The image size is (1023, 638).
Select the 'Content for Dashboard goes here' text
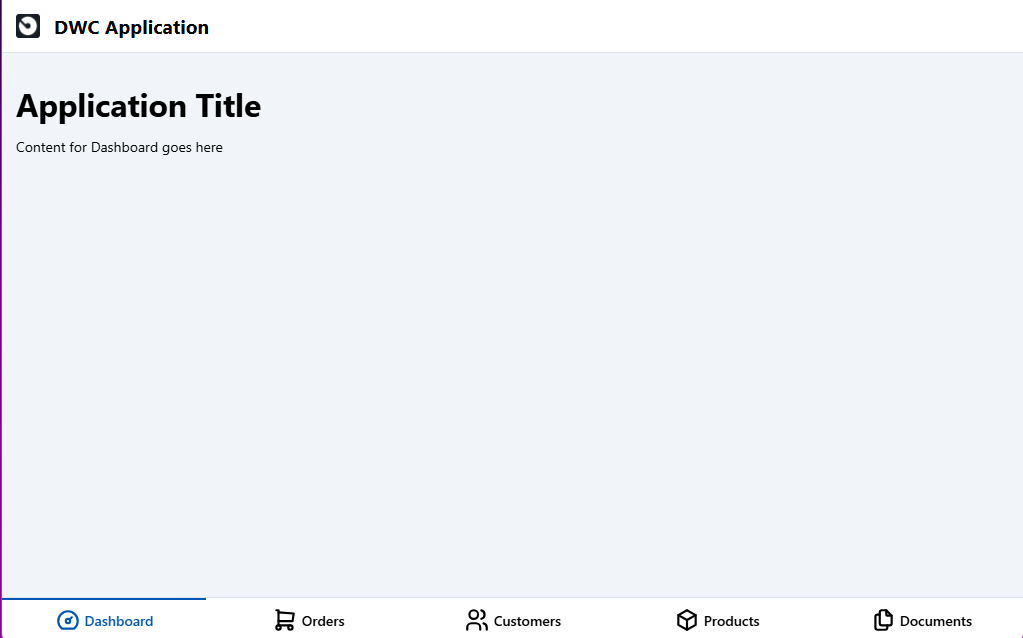[119, 147]
